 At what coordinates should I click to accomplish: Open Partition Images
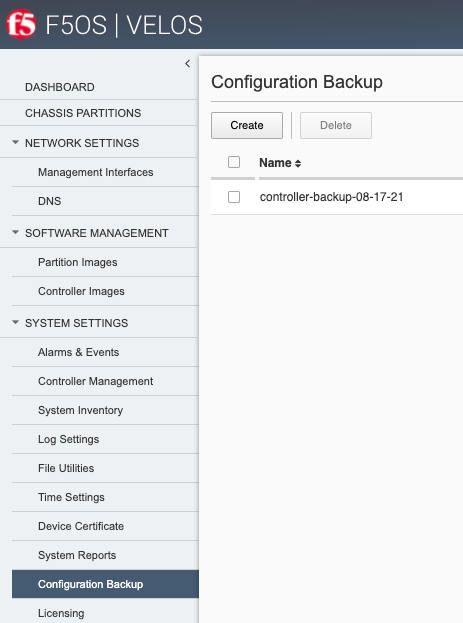tap(77, 262)
